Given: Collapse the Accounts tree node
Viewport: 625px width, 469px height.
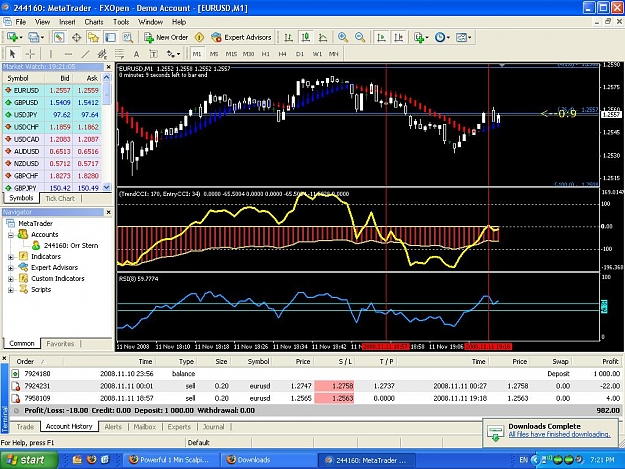Looking at the screenshot, I should pyautogui.click(x=11, y=235).
